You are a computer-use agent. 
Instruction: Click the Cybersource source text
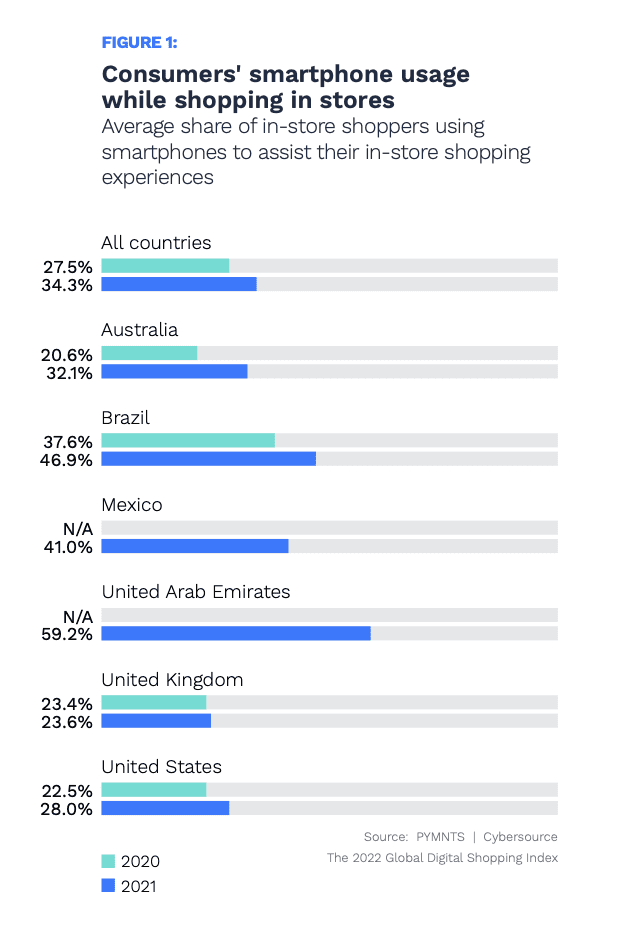click(521, 836)
